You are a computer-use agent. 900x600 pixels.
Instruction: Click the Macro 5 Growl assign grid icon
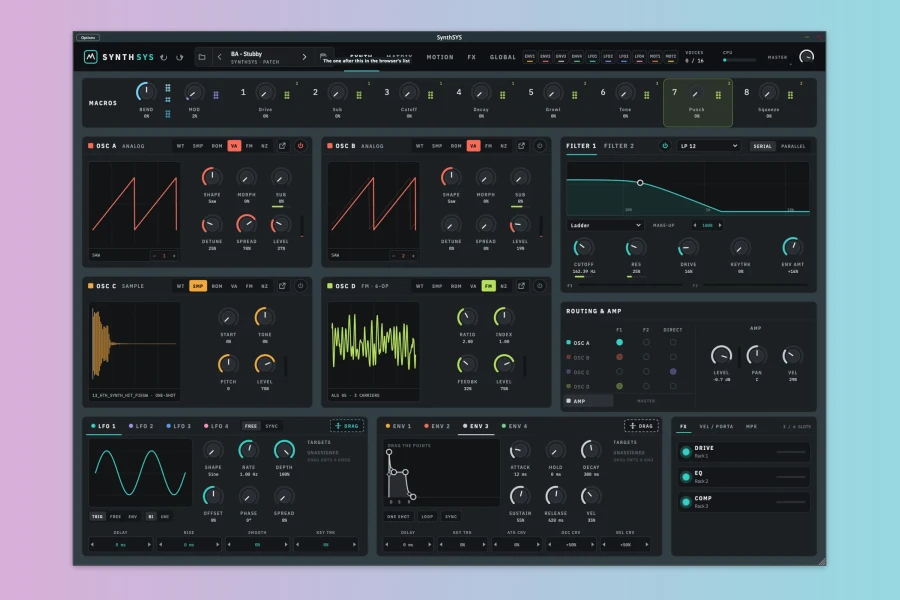coord(575,95)
